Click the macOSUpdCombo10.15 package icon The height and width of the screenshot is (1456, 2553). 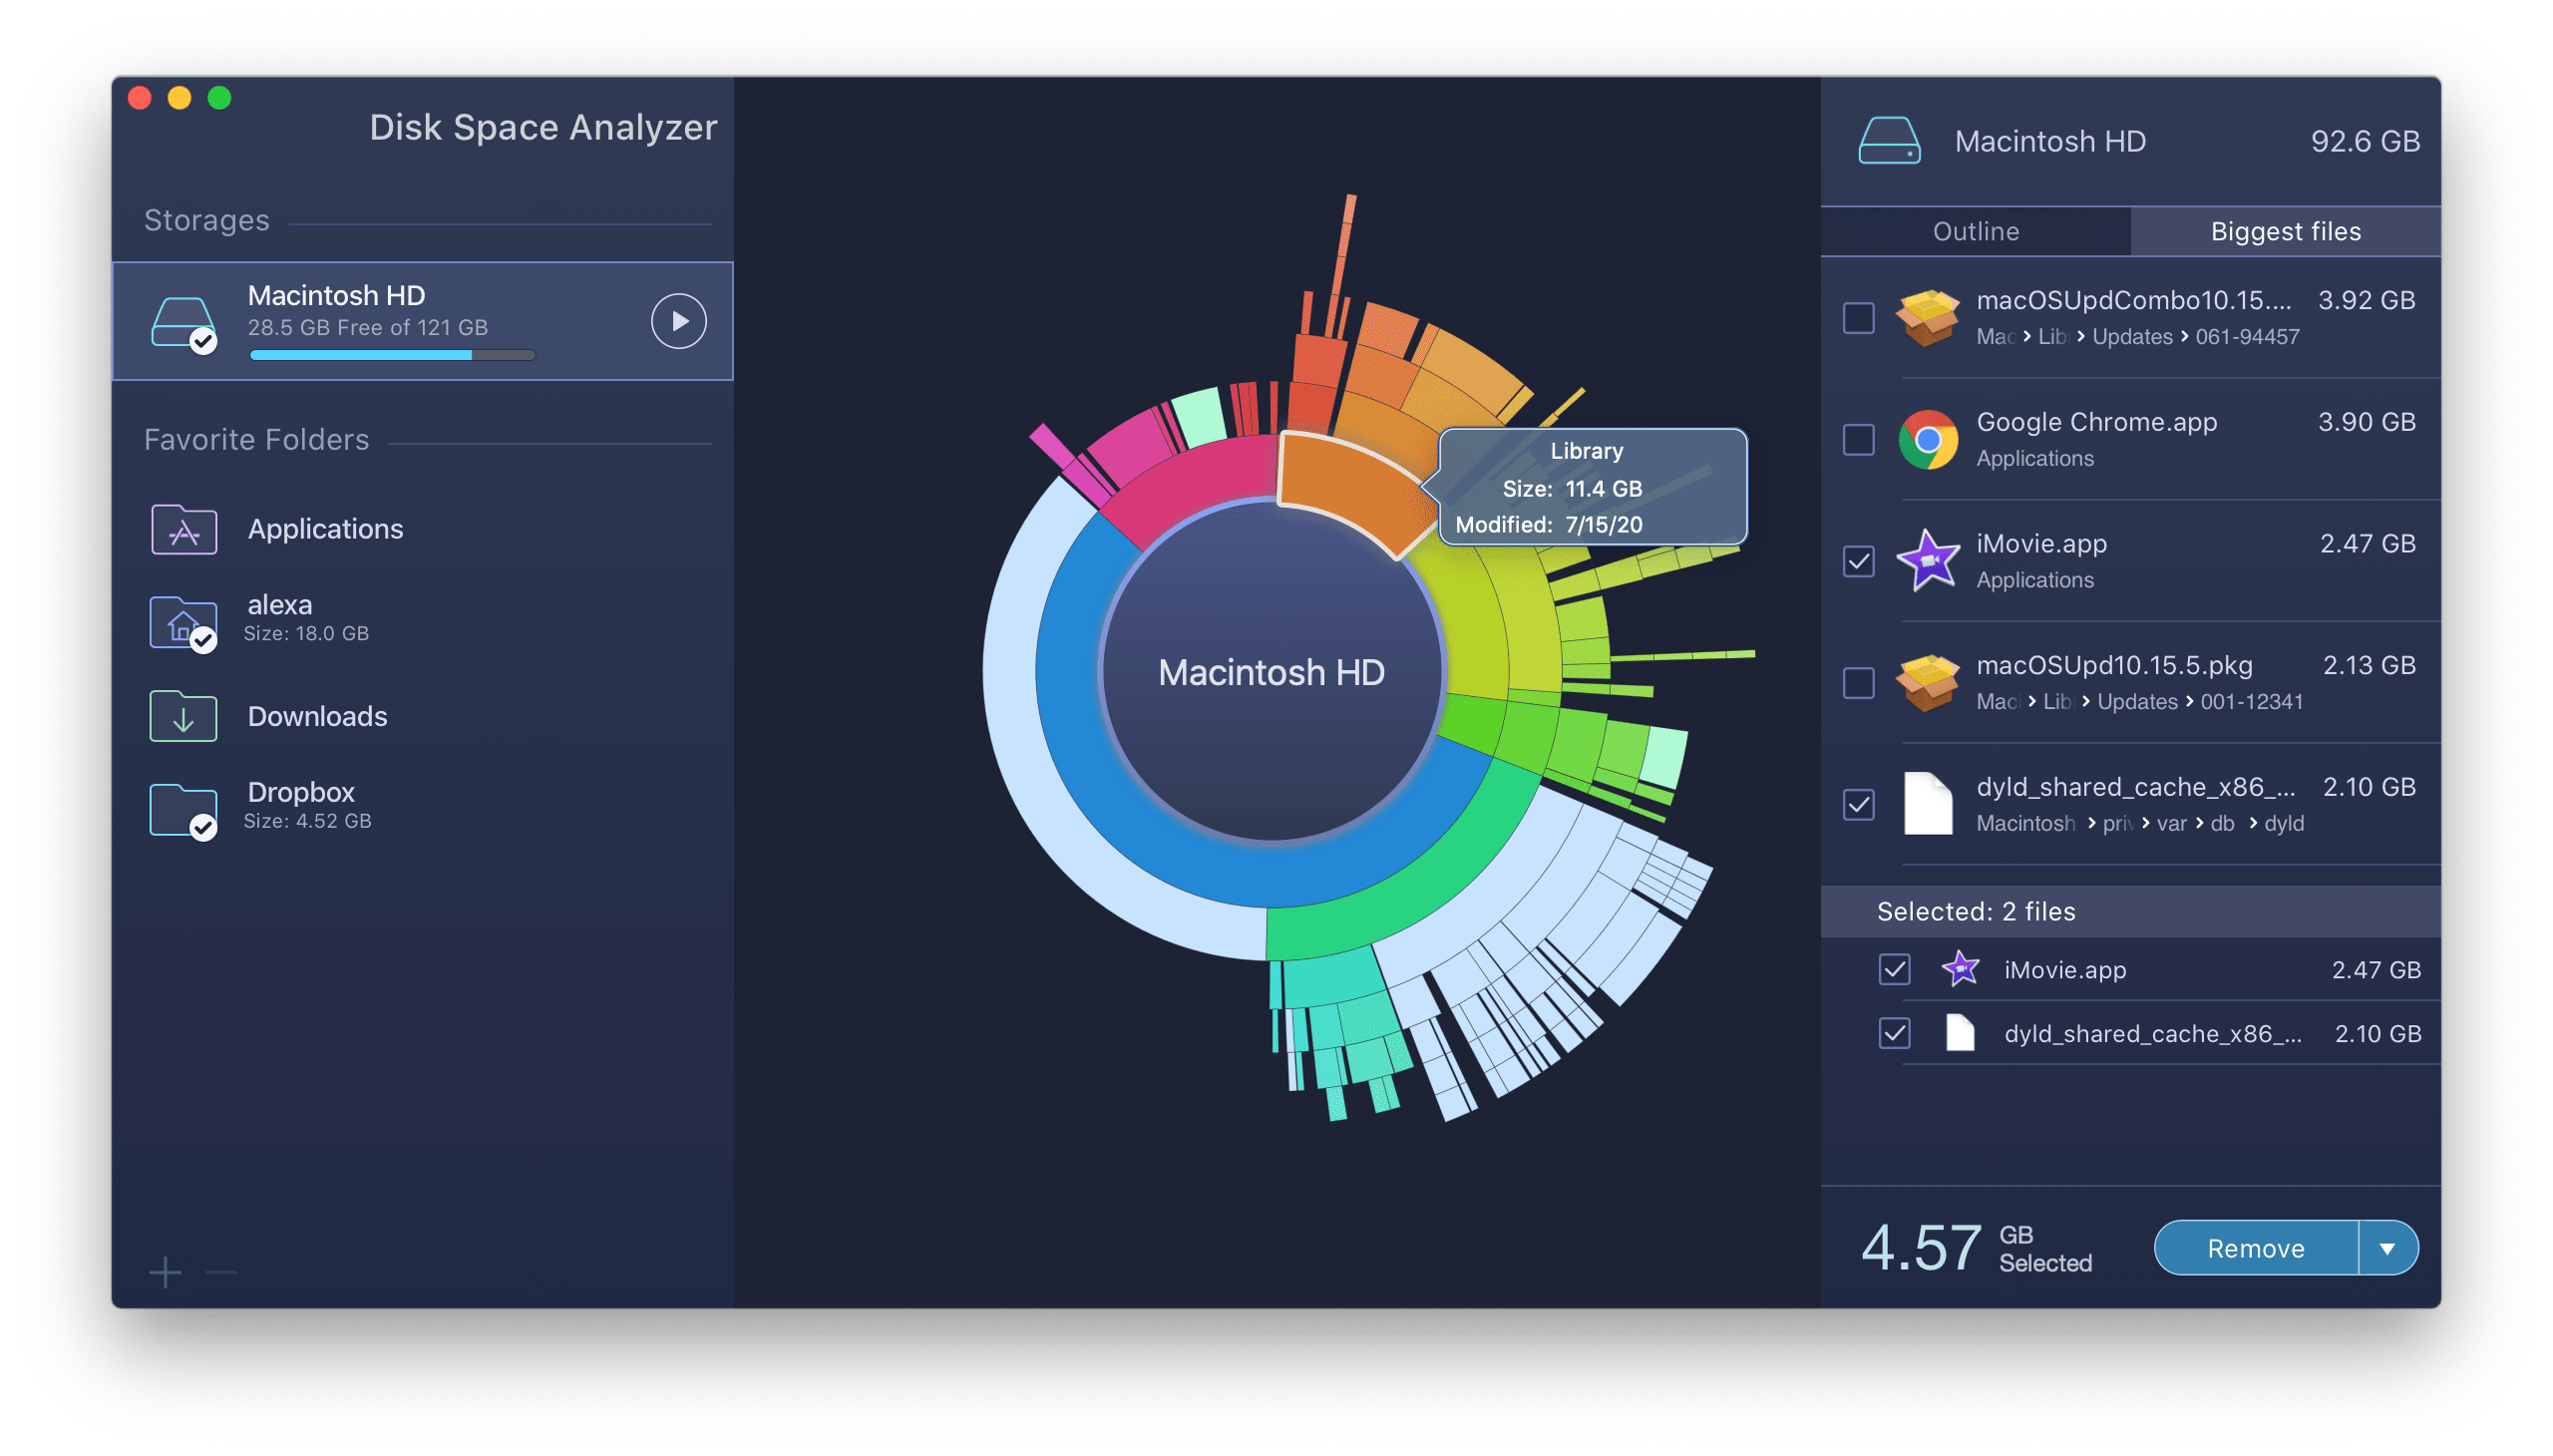(1926, 321)
